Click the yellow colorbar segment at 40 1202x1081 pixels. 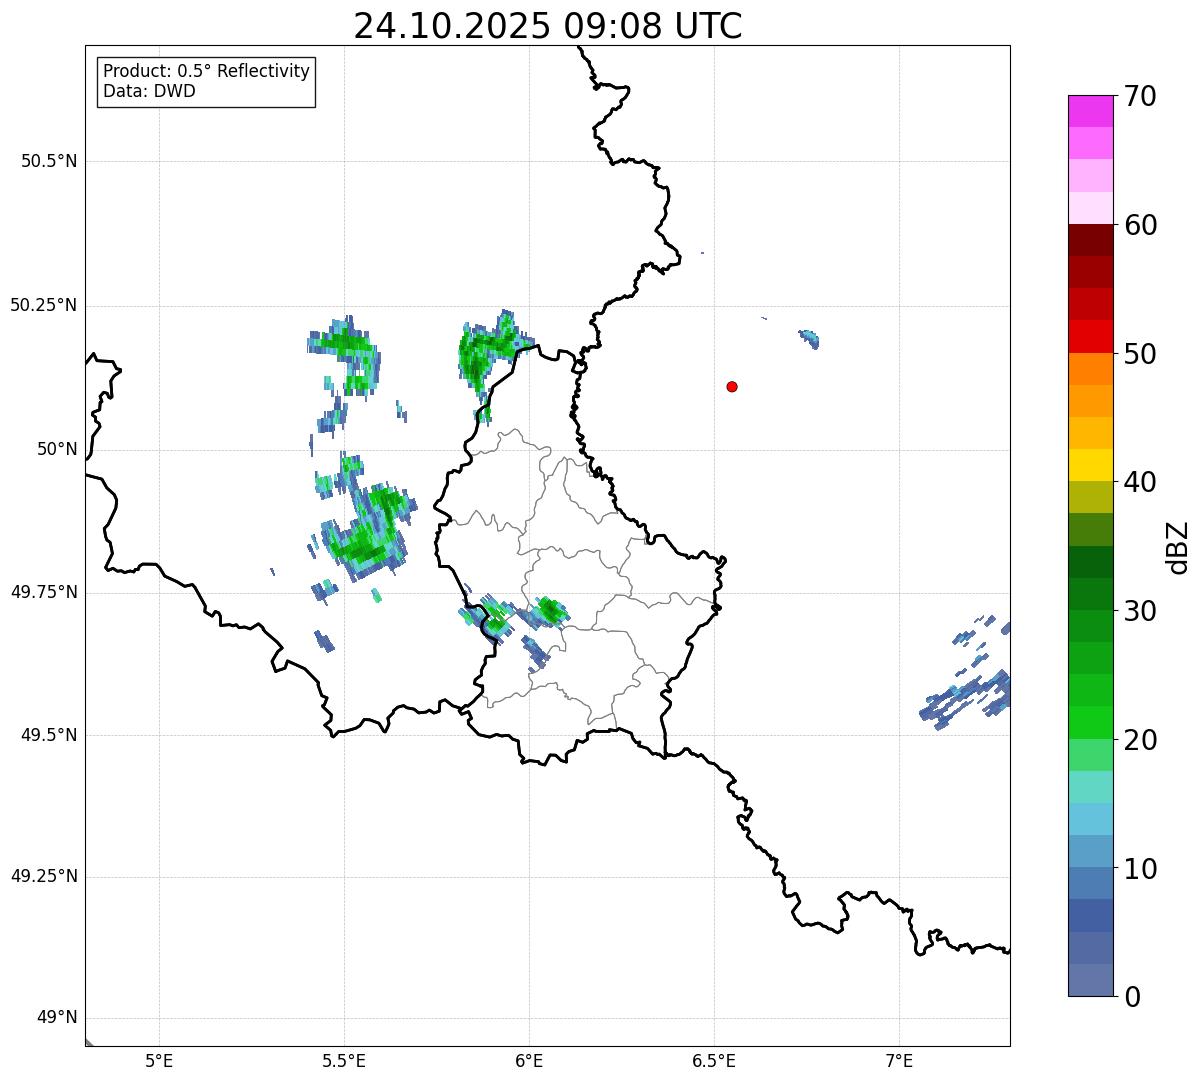(1091, 466)
